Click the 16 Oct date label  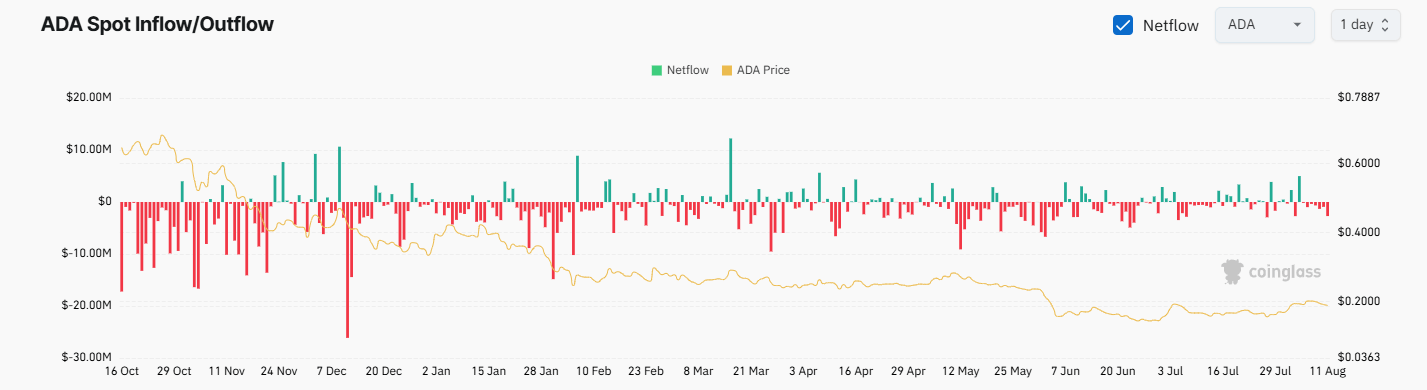122,370
